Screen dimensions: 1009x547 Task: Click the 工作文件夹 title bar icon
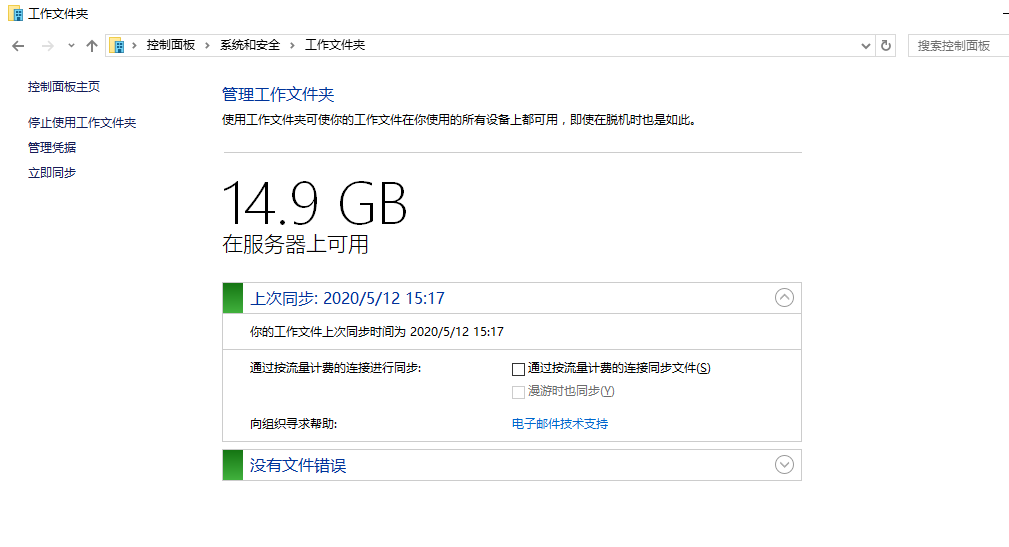pyautogui.click(x=15, y=14)
